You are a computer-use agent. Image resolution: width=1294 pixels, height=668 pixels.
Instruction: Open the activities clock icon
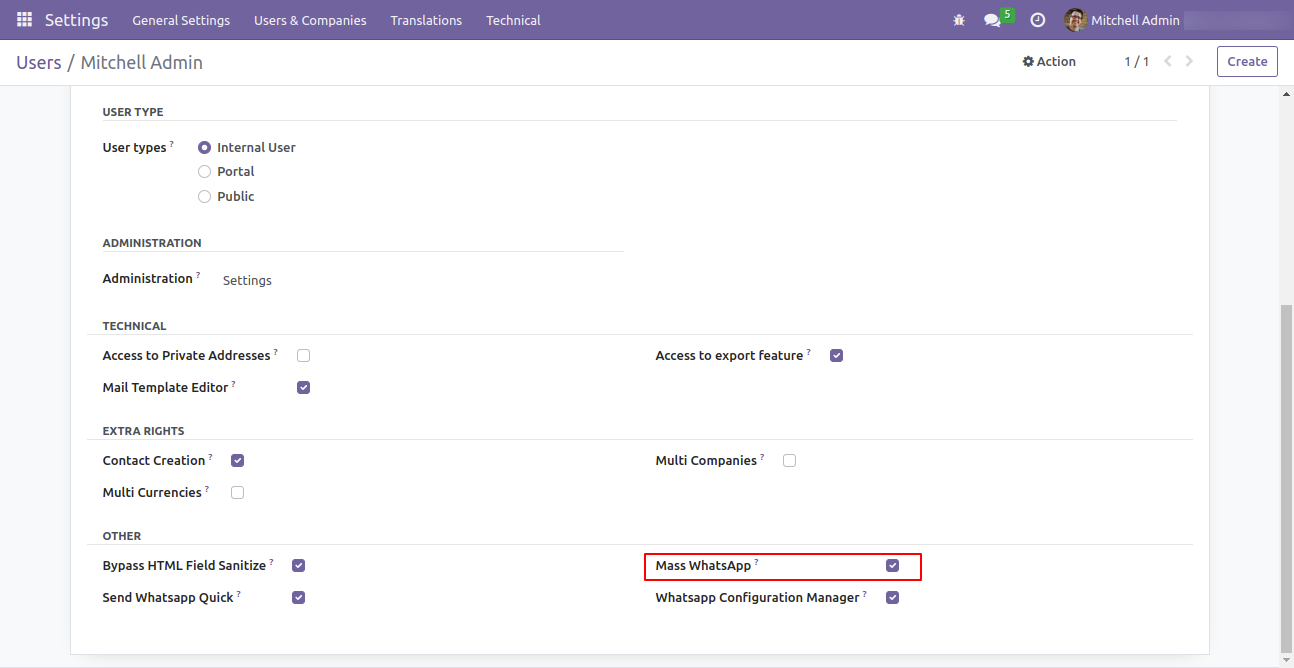[x=1037, y=20]
